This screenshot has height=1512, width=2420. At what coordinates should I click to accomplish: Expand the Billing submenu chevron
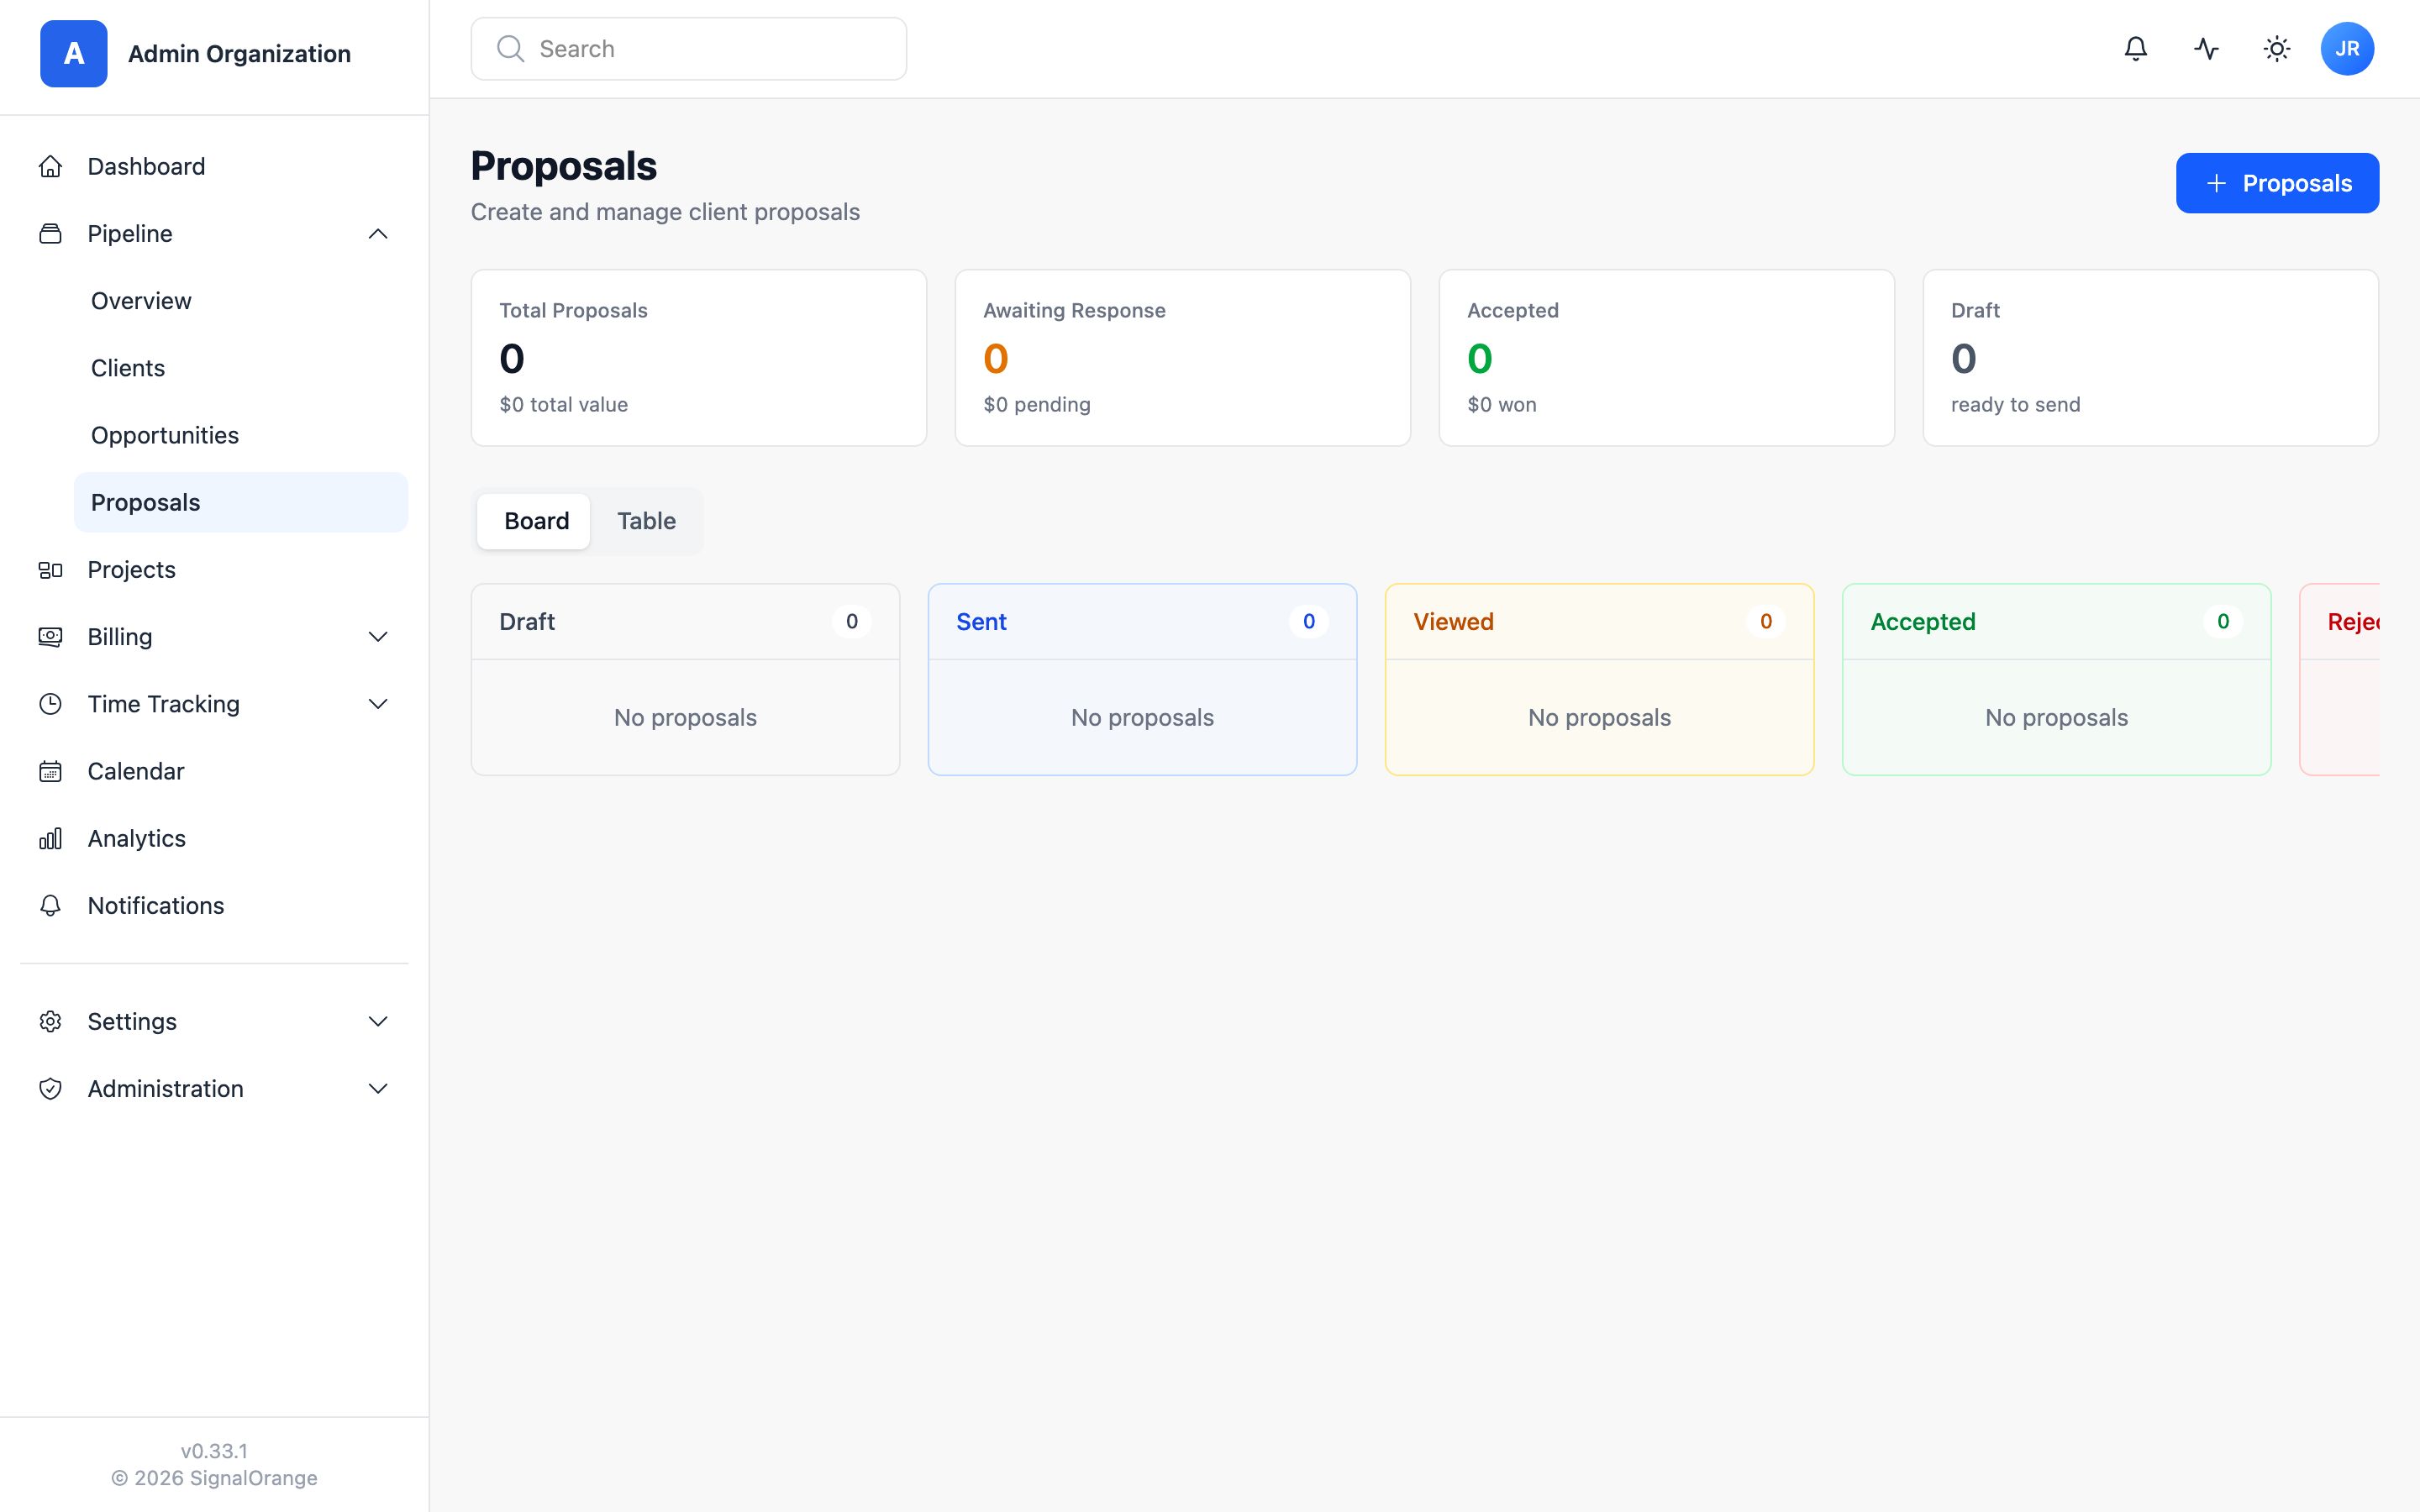(x=378, y=637)
